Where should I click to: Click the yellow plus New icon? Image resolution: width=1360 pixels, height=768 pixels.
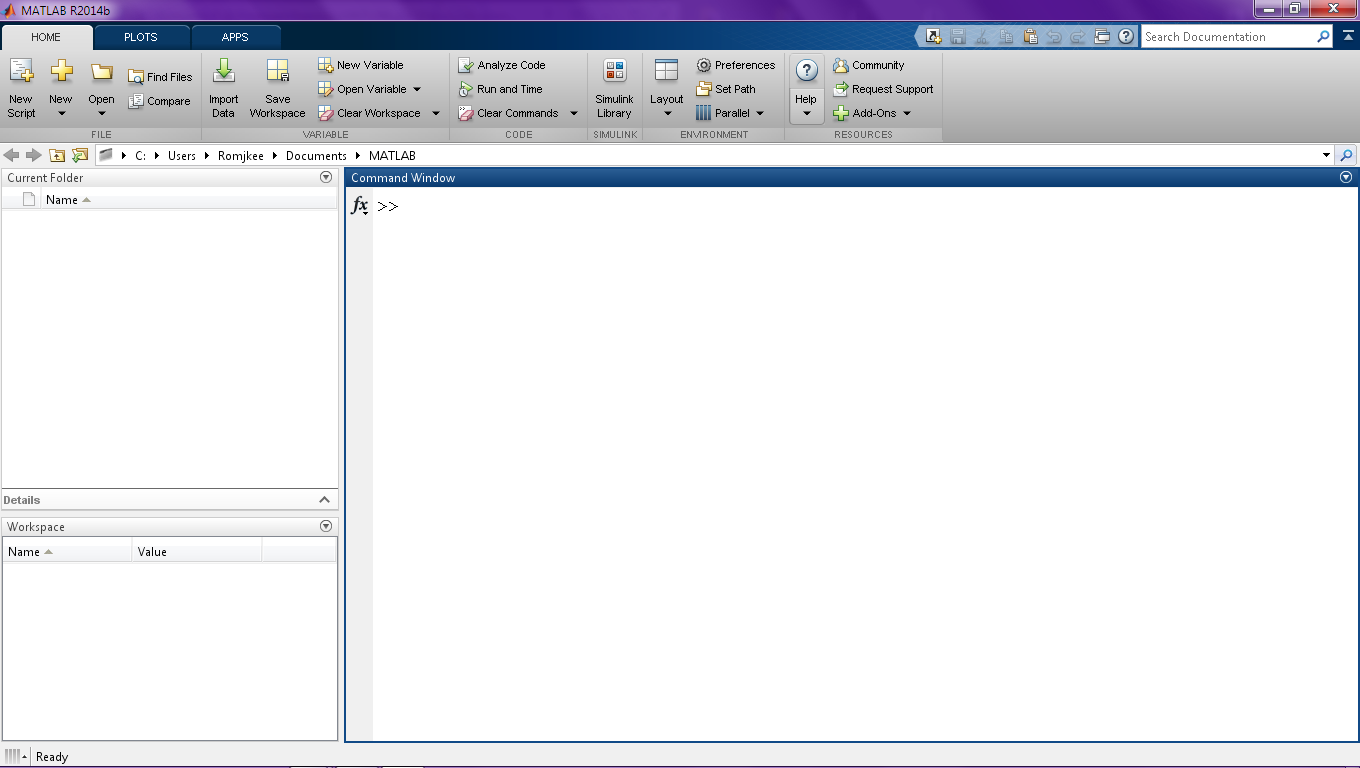coord(61,72)
